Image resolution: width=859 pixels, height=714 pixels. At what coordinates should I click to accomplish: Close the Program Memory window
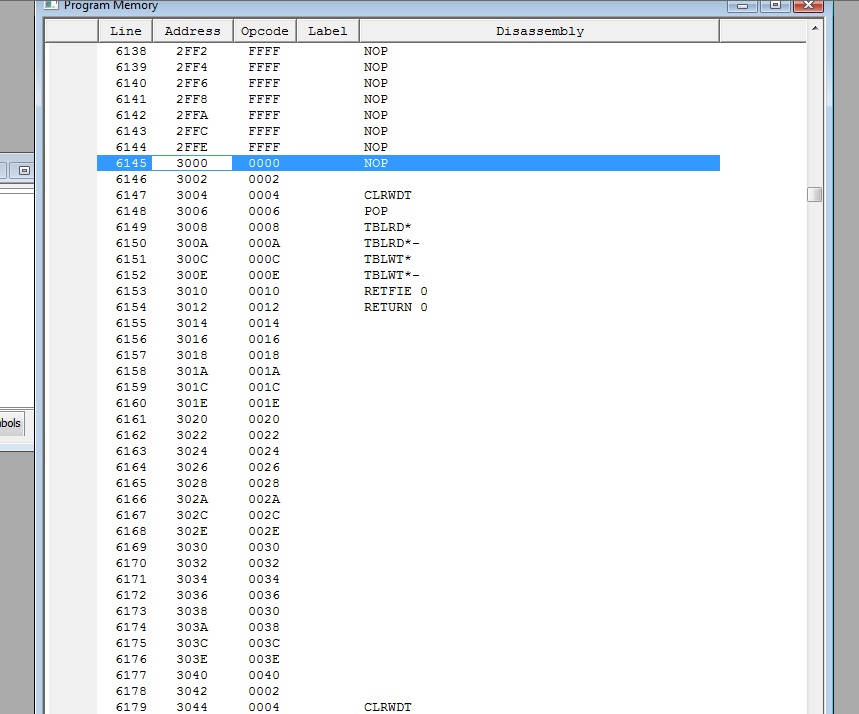(806, 5)
